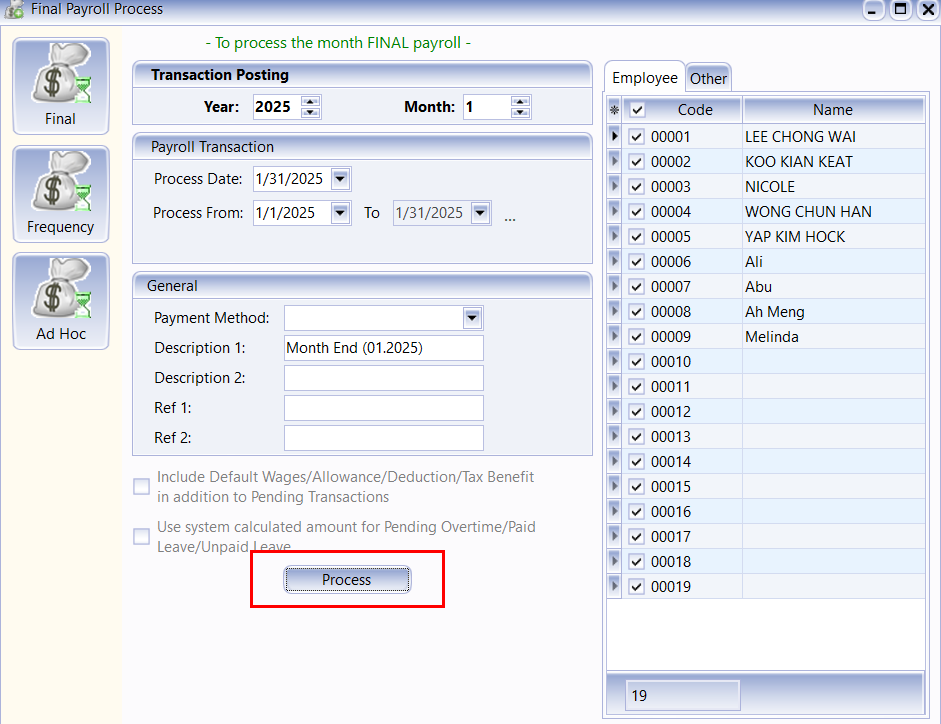941x724 pixels.
Task: Switch to the Other tab
Action: (708, 78)
